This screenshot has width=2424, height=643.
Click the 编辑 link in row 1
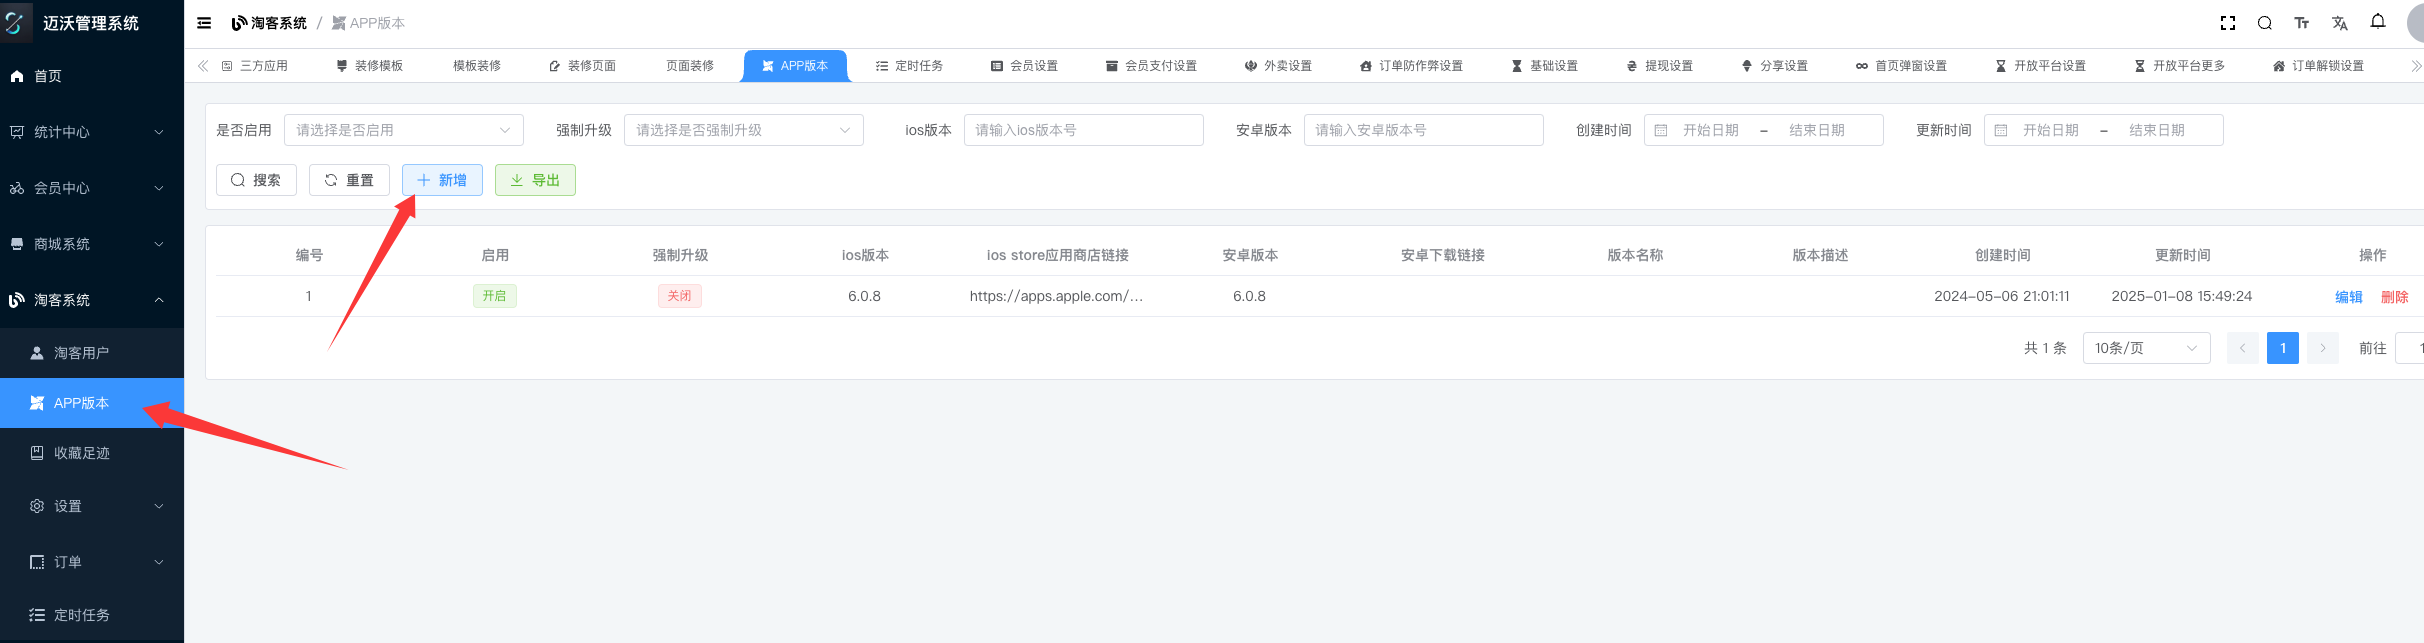click(x=2348, y=297)
